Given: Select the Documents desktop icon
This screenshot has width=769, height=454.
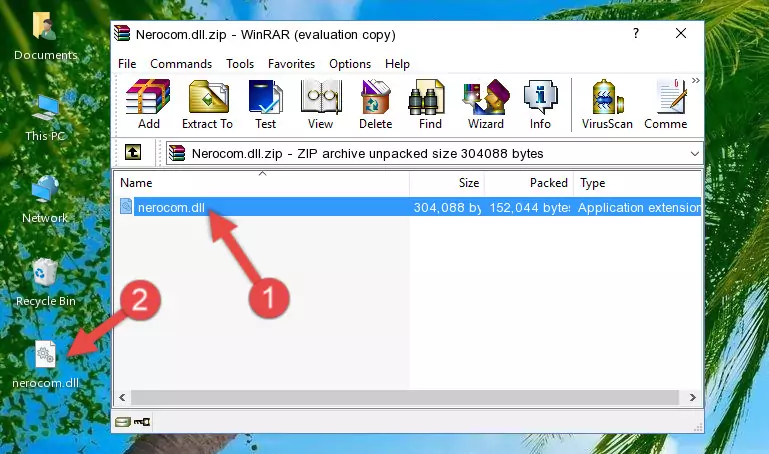Looking at the screenshot, I should click(45, 36).
